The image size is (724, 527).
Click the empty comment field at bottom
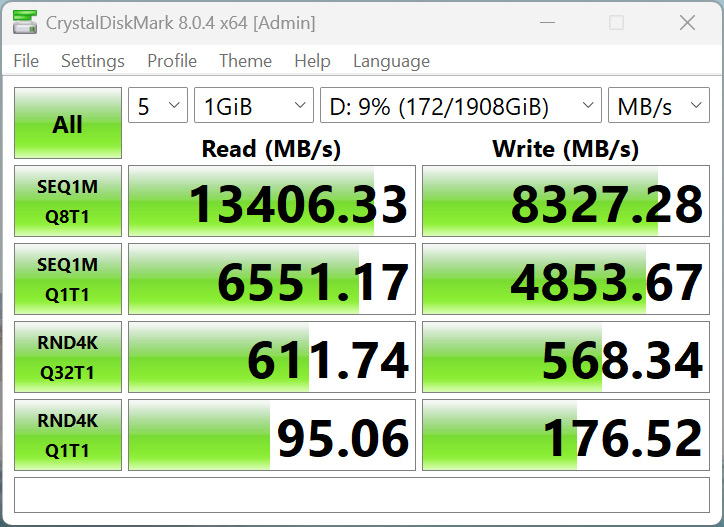pos(362,495)
